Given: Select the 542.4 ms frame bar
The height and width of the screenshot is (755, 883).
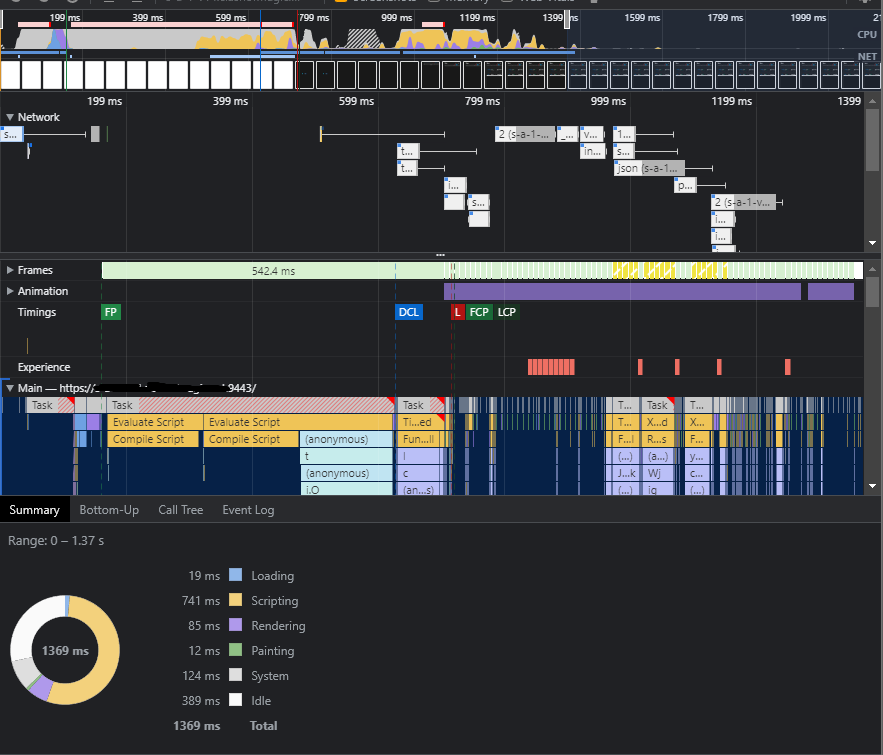Looking at the screenshot, I should pos(273,271).
